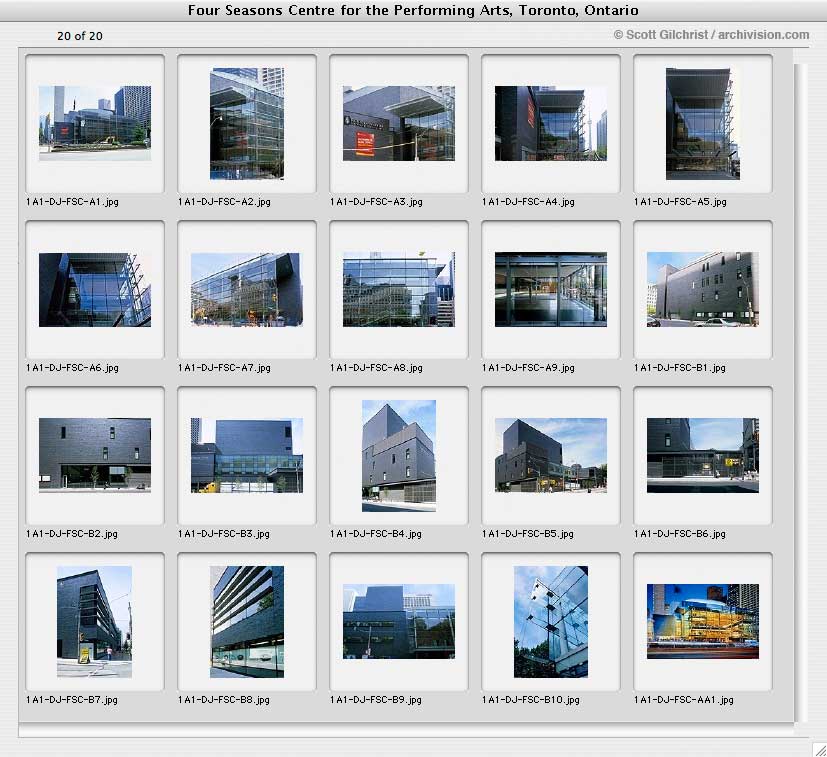This screenshot has height=757, width=827.
Task: Select the file name 1A1-DJ-FSC-B9.jpg
Action: [376, 700]
